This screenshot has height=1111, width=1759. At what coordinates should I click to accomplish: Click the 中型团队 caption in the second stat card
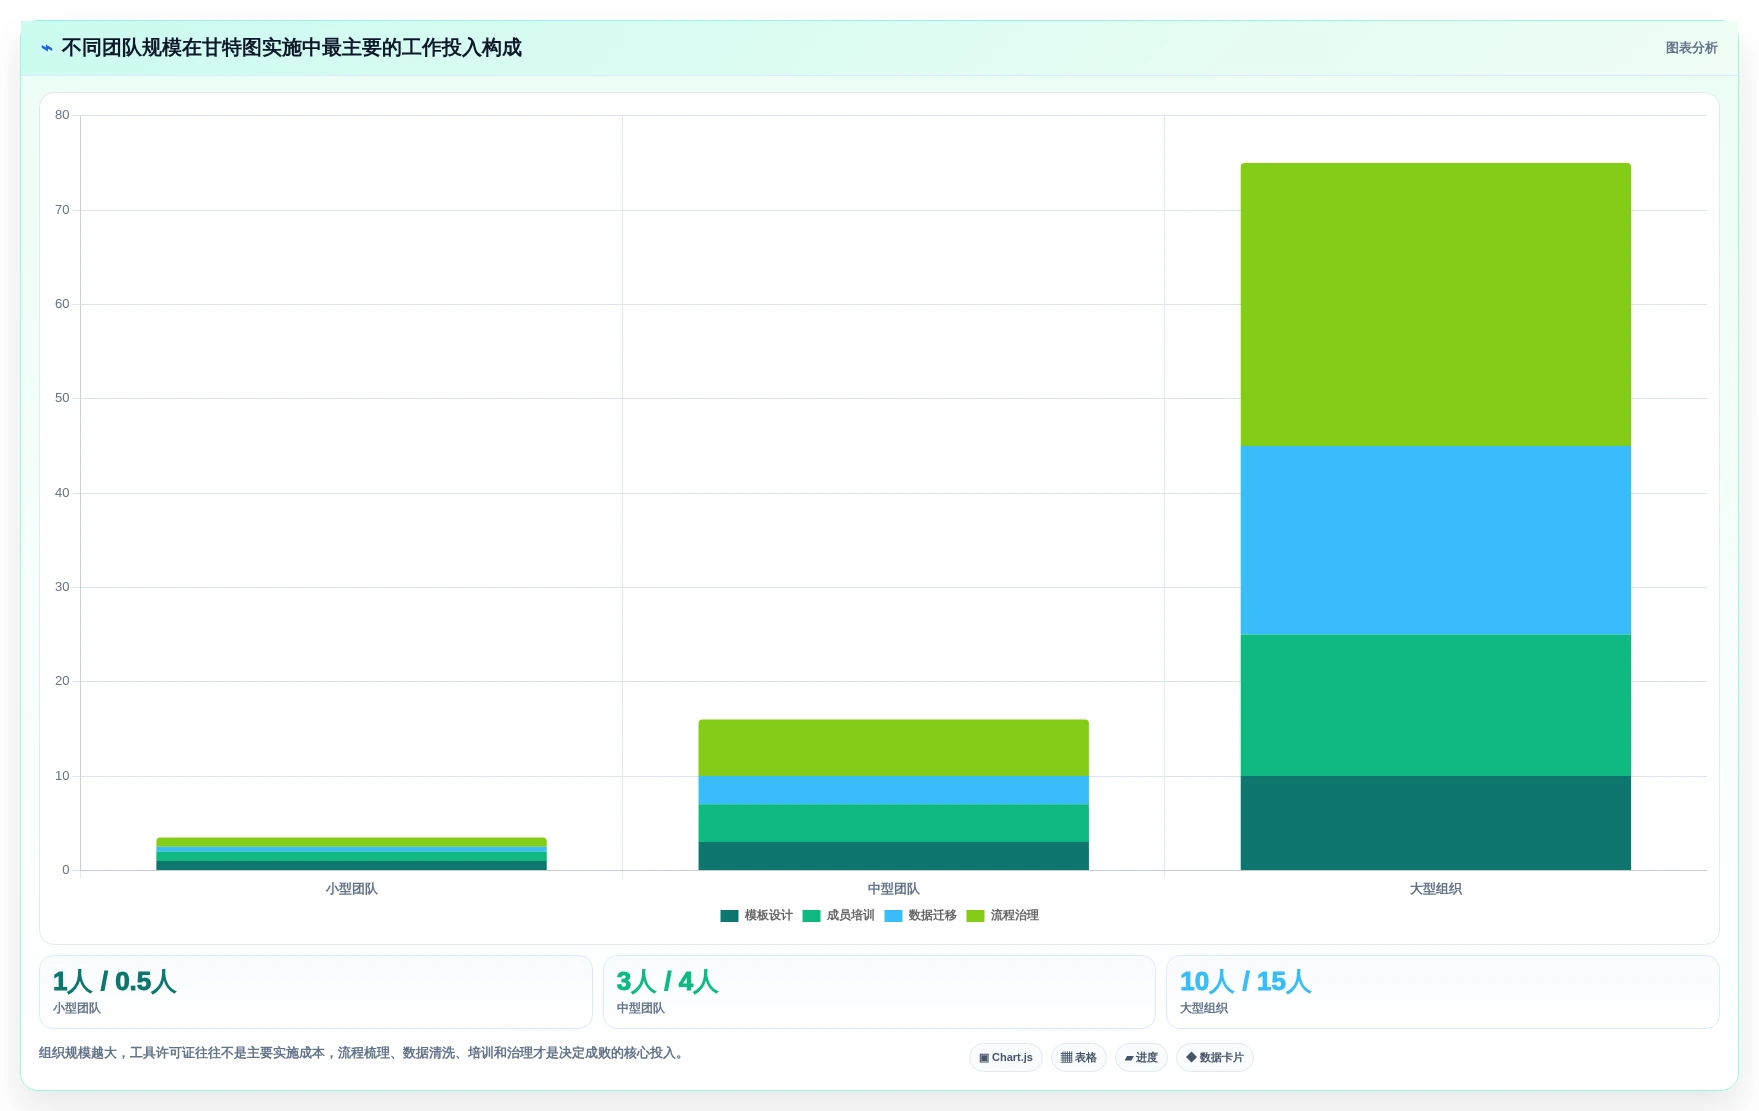(640, 1008)
